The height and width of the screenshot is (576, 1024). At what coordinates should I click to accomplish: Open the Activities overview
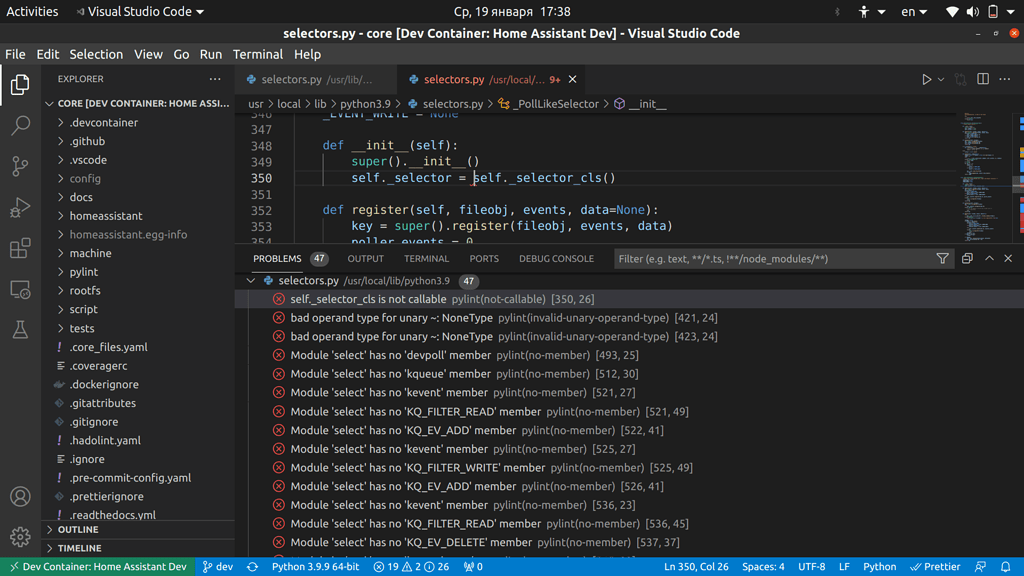click(32, 12)
